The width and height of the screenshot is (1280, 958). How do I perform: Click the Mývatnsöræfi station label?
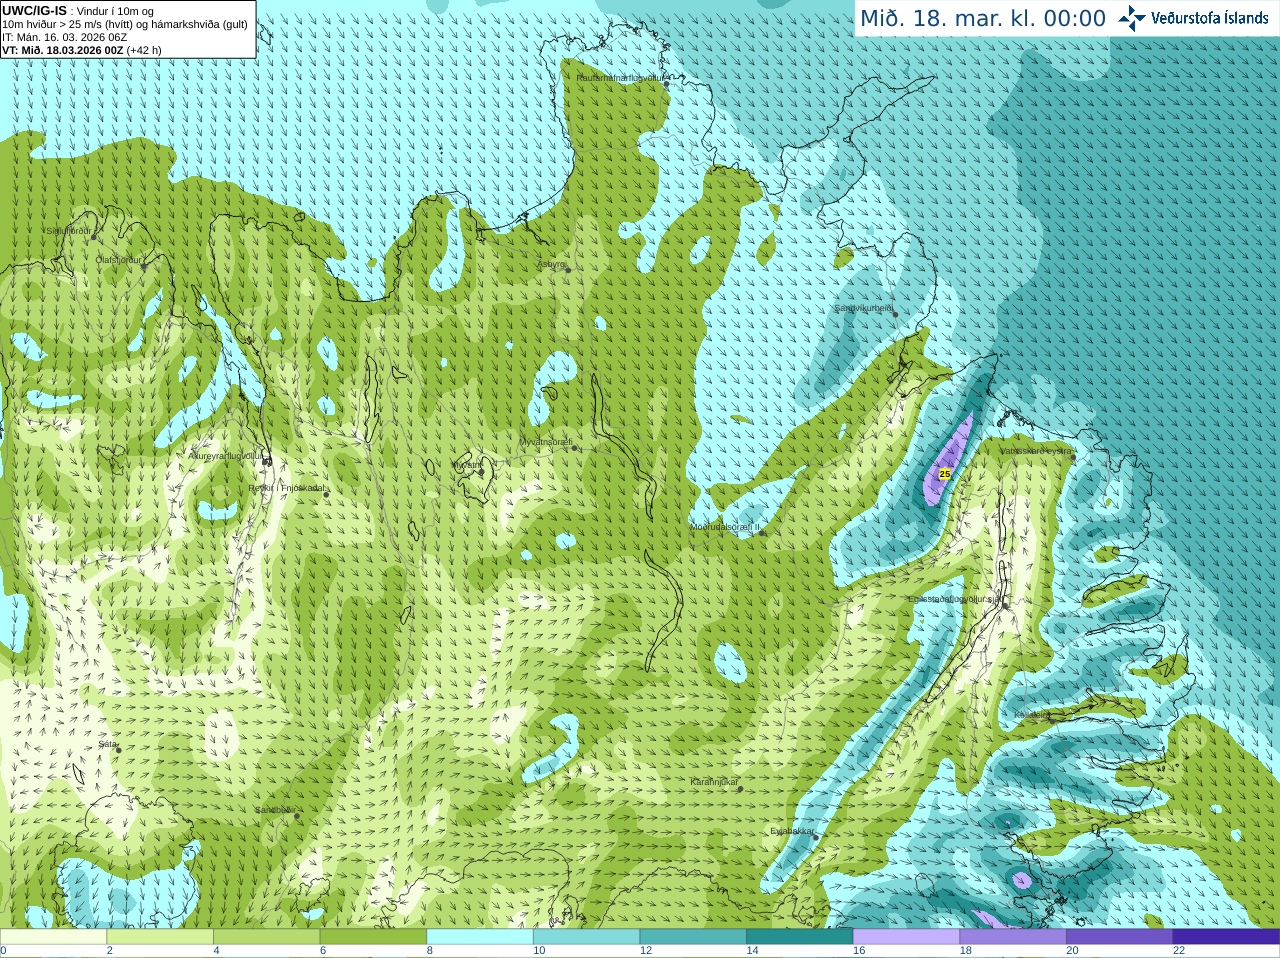(546, 441)
